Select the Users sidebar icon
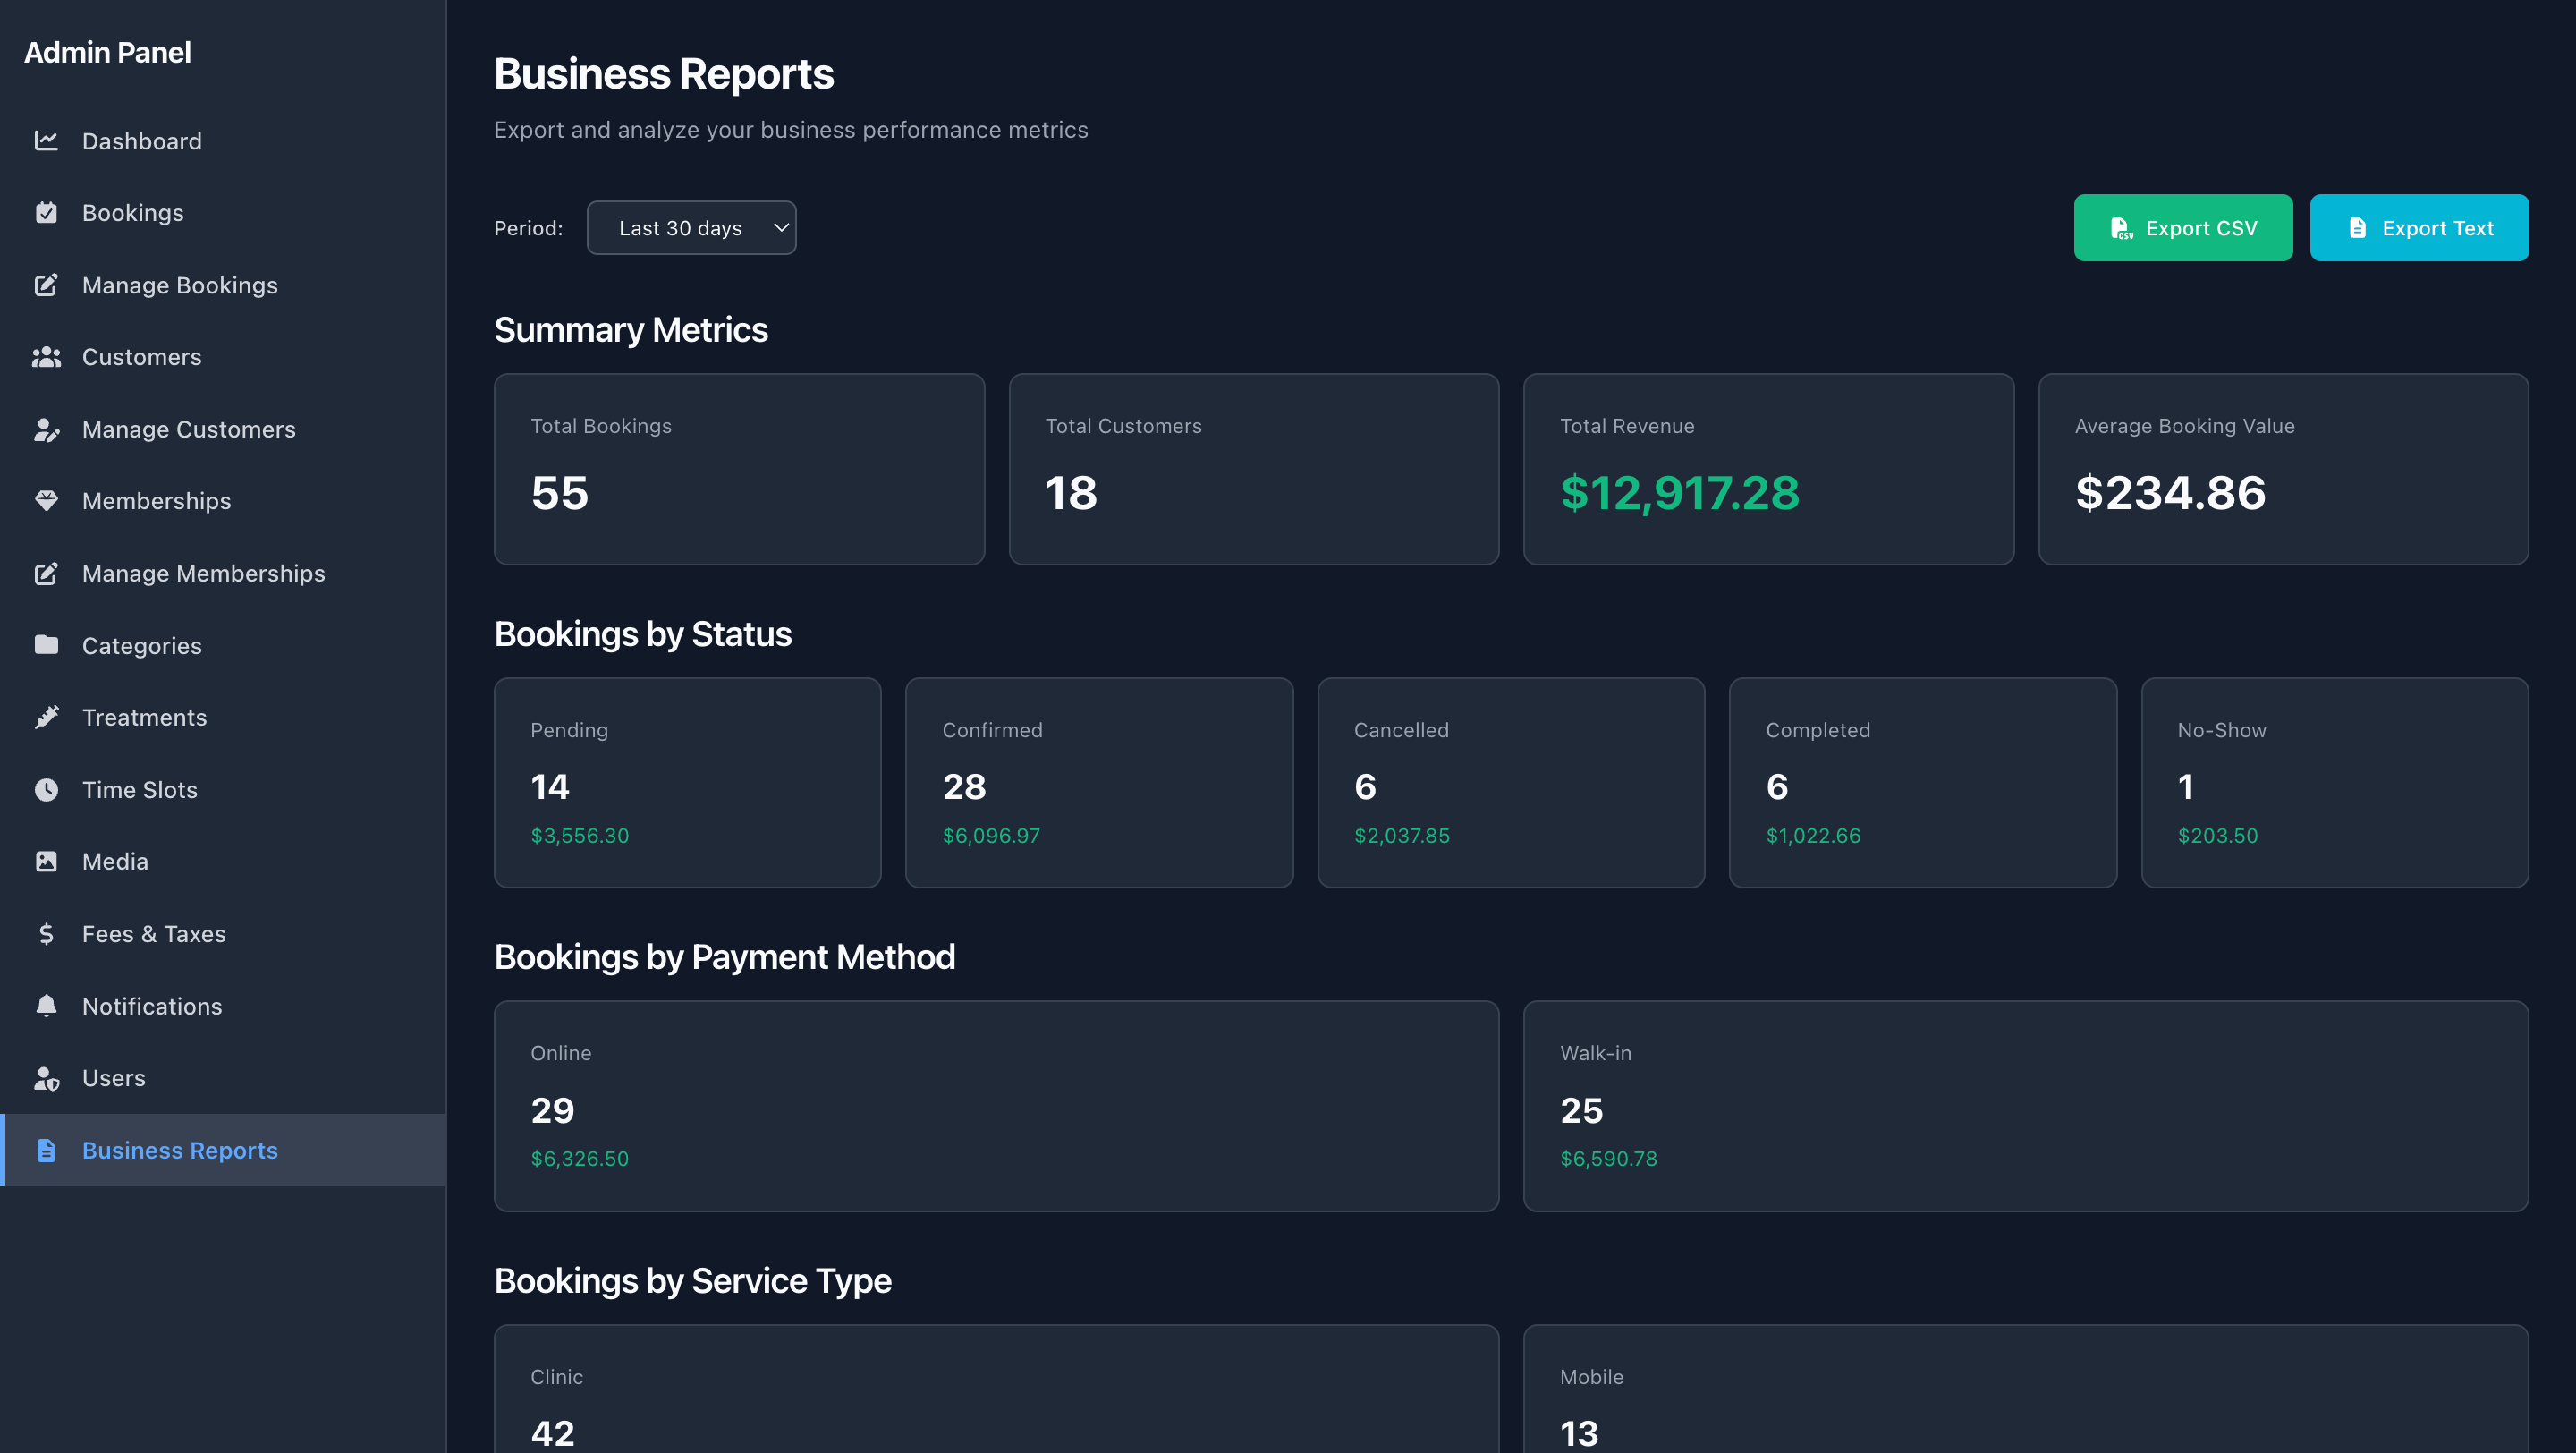Viewport: 2576px width, 1453px height. (47, 1078)
